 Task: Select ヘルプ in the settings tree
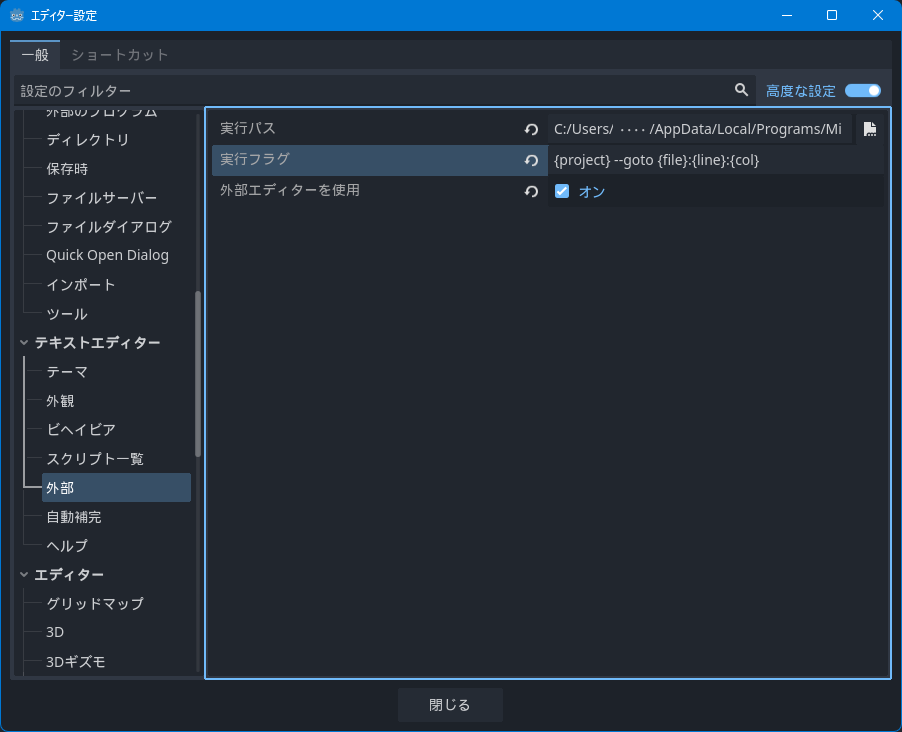[67, 546]
